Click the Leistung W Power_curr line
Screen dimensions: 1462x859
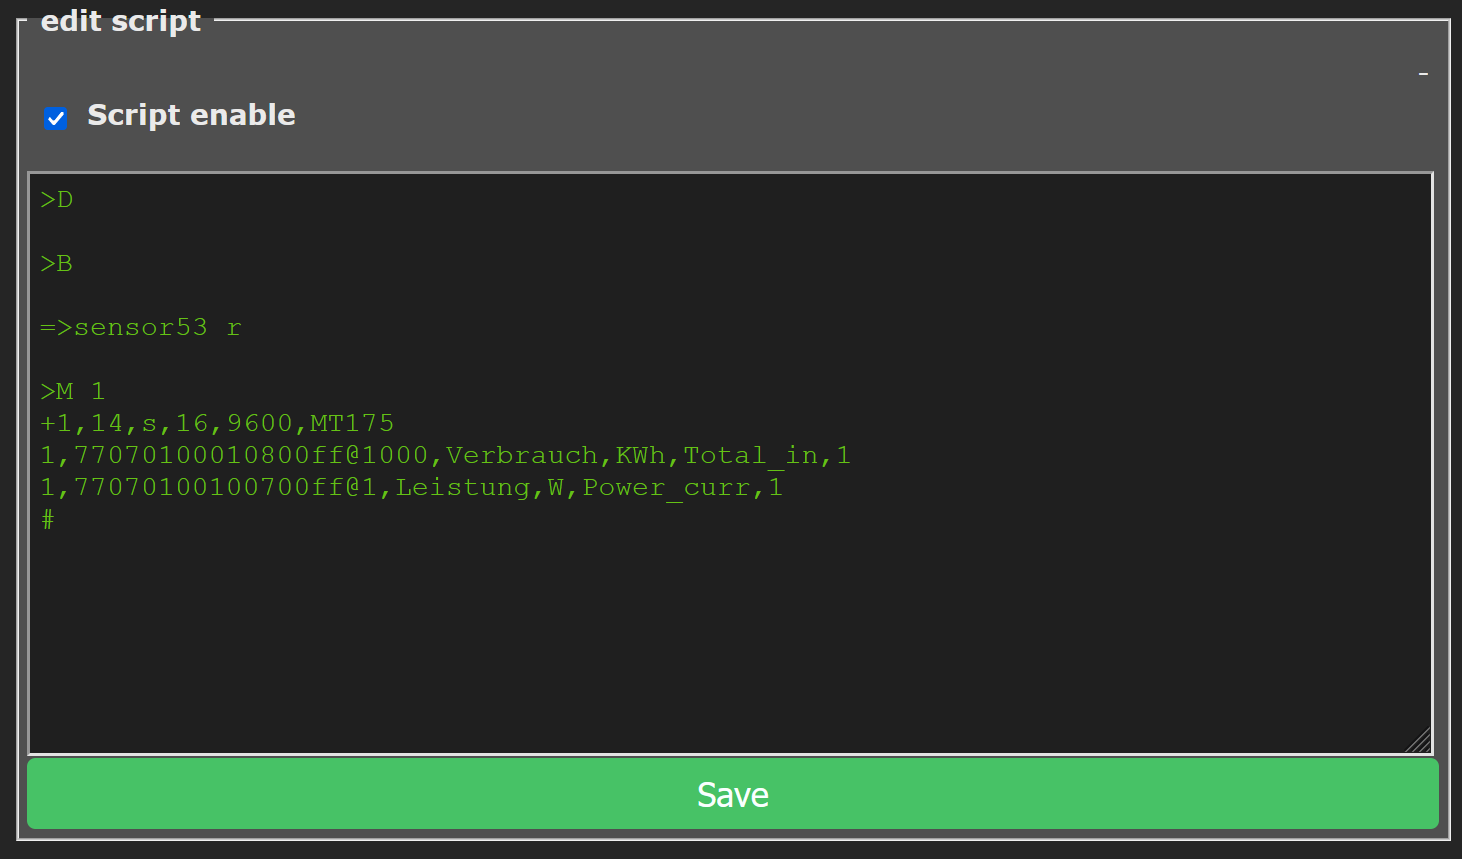pyautogui.click(x=411, y=487)
